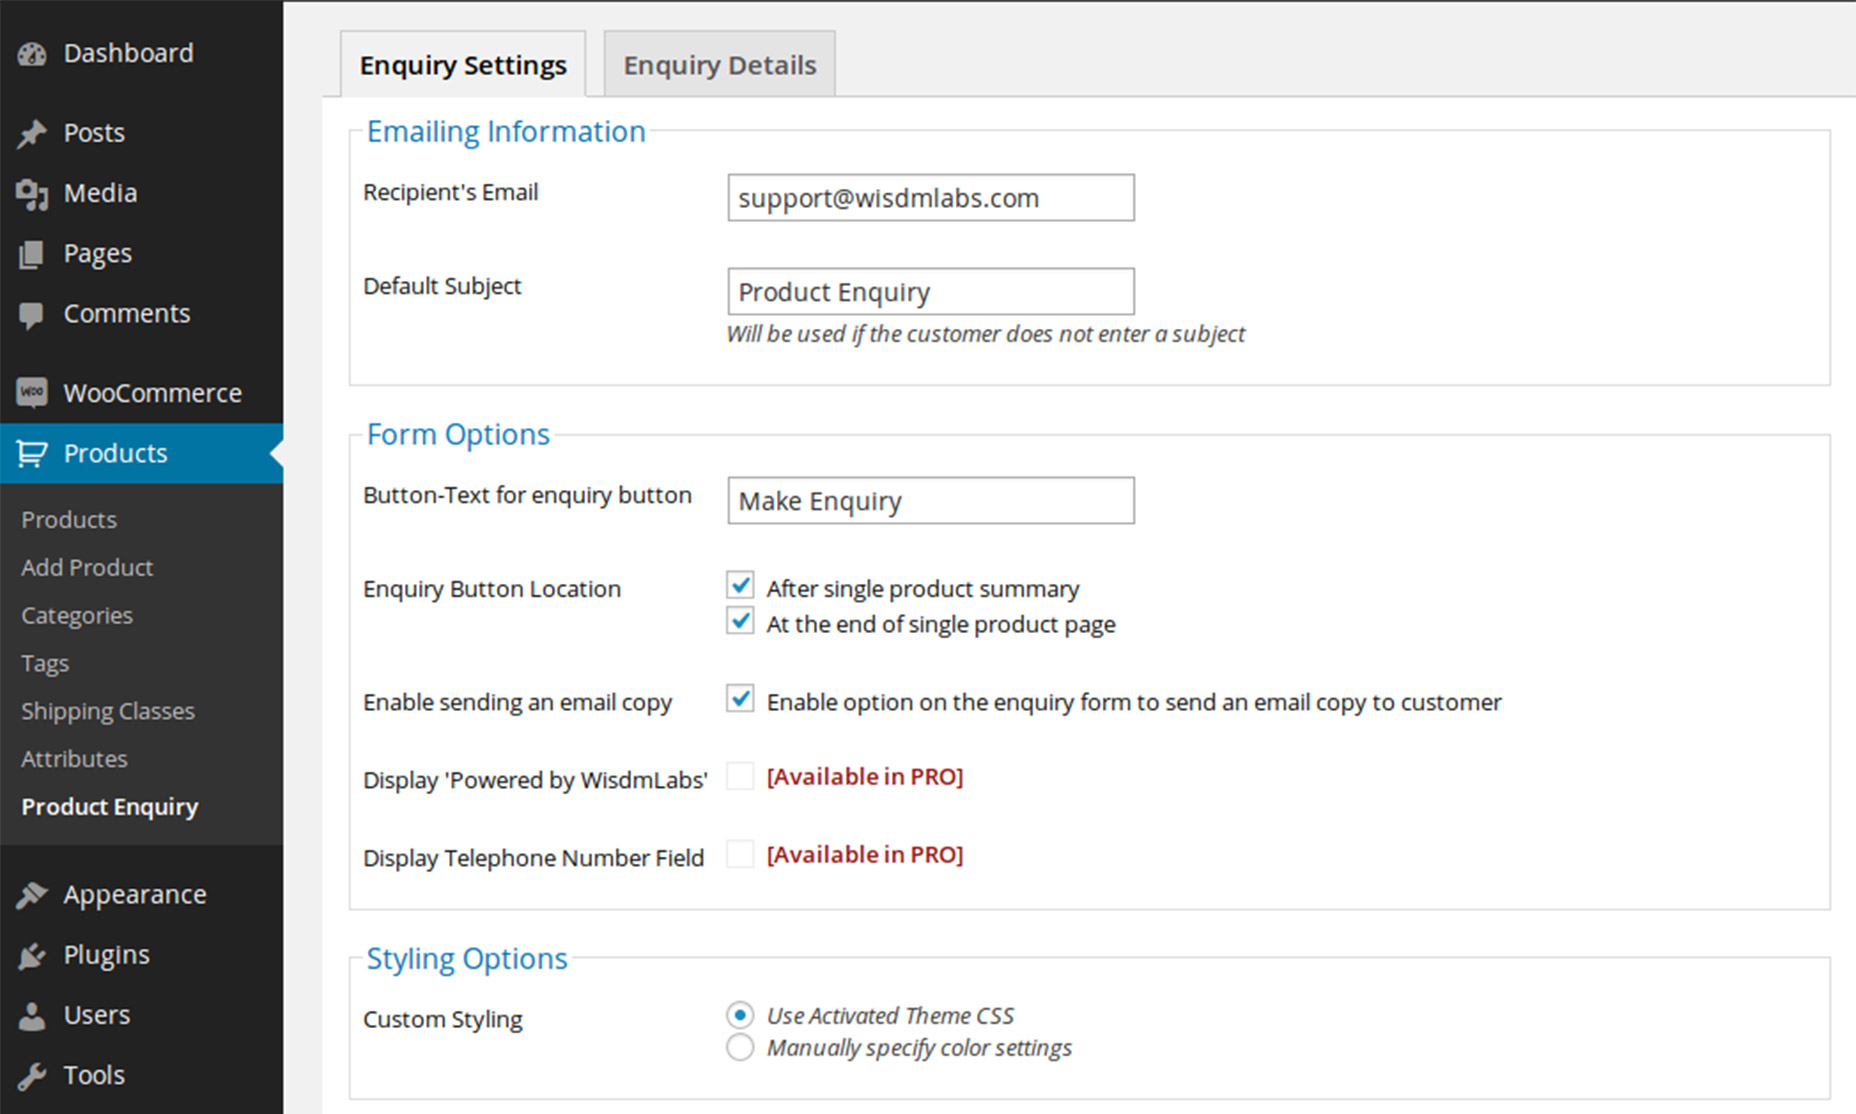Click disabled Telephone Number Field checkbox
Screen dimensions: 1856x1114
tap(740, 854)
